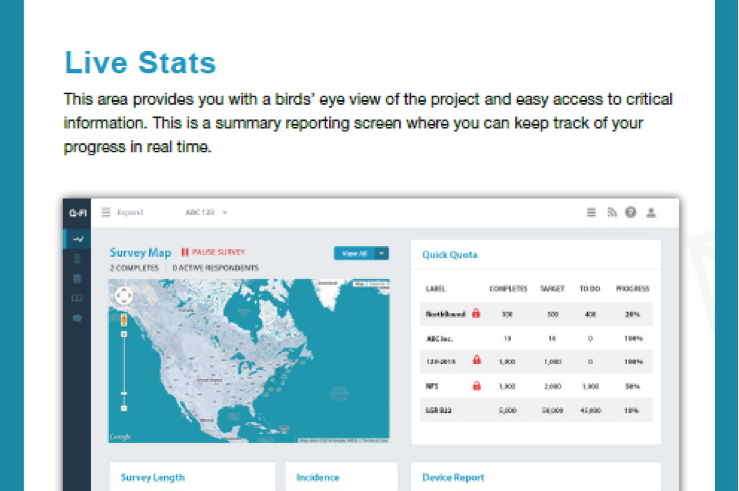Click the map pan control circle
Screen dimensions: 739x491
[124, 296]
